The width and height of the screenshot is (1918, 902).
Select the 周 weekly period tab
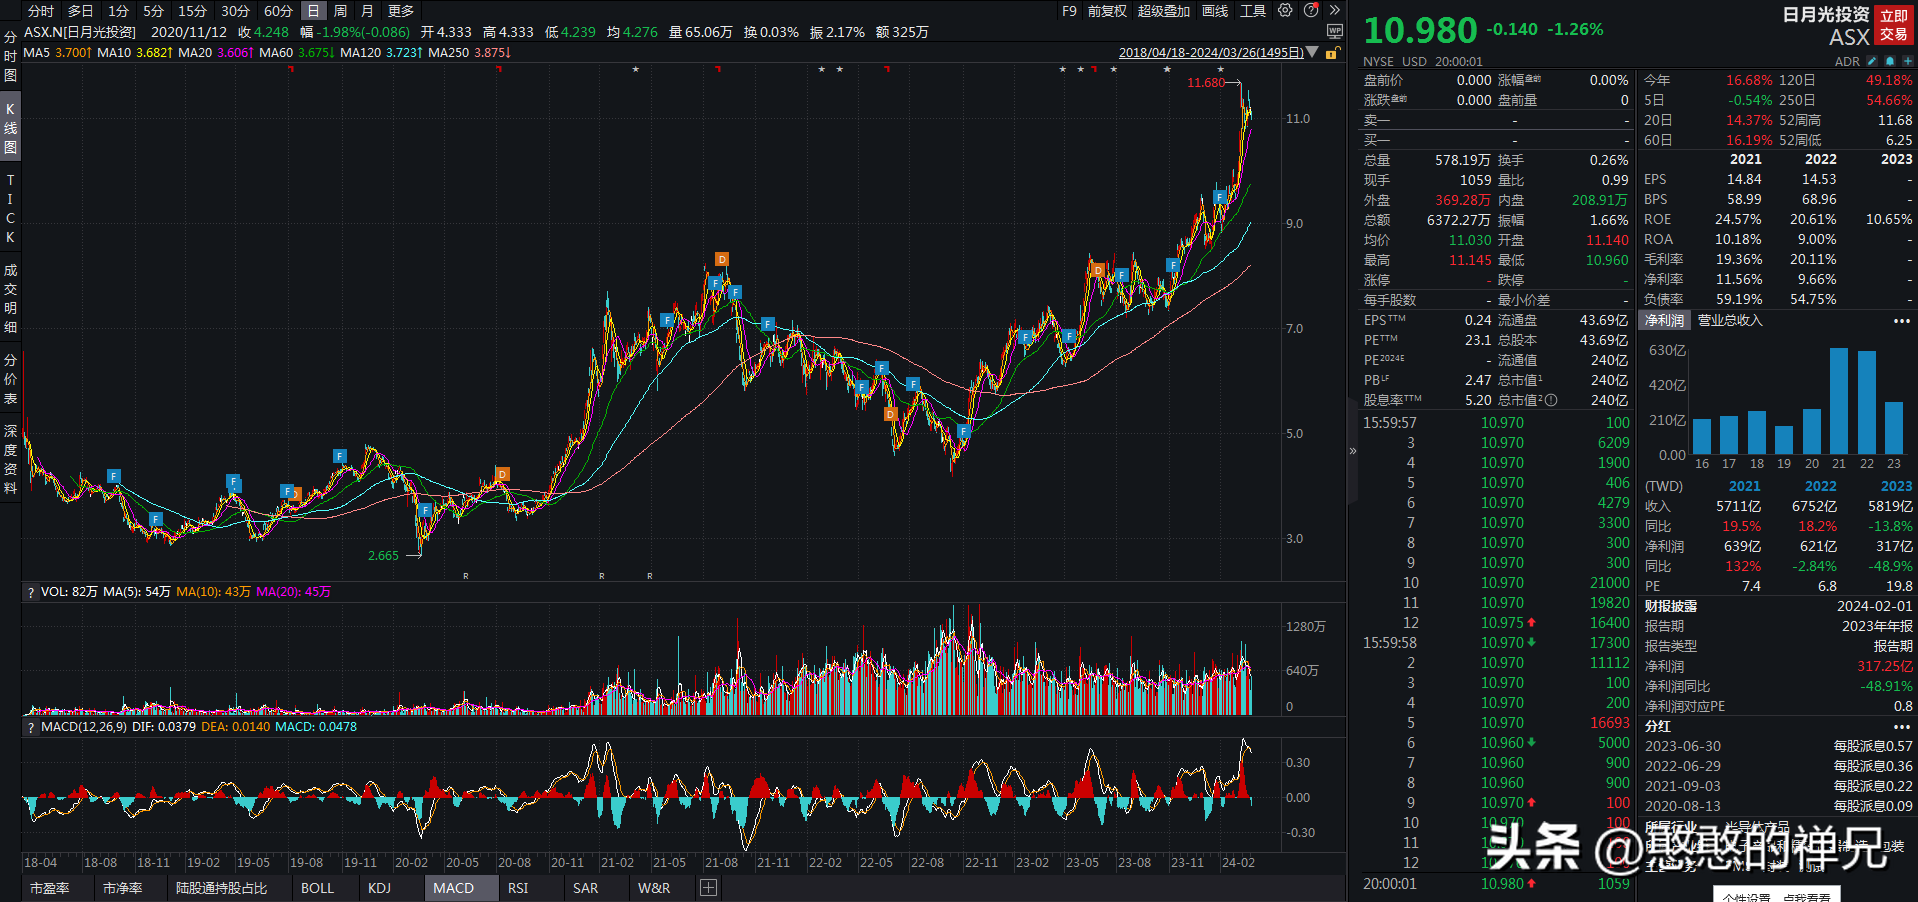click(341, 11)
